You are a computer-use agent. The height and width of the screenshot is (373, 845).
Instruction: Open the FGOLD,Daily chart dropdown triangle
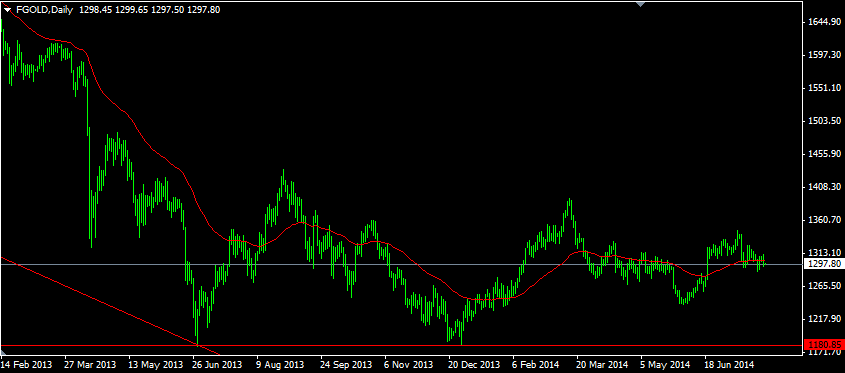[x=8, y=9]
